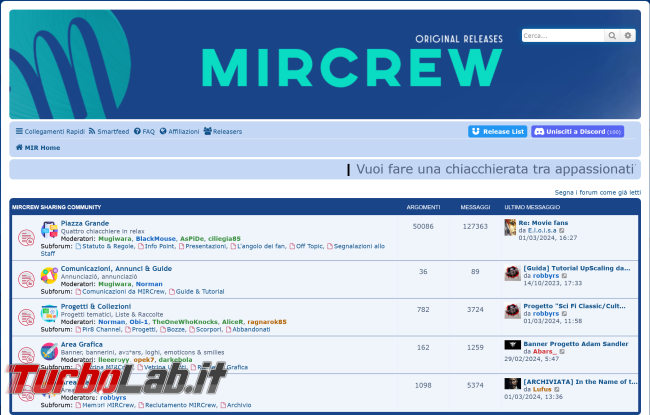The width and height of the screenshot is (650, 415).
Task: Open Progetto "Sci Fi Classic/Cult last post
Action: pos(575,306)
